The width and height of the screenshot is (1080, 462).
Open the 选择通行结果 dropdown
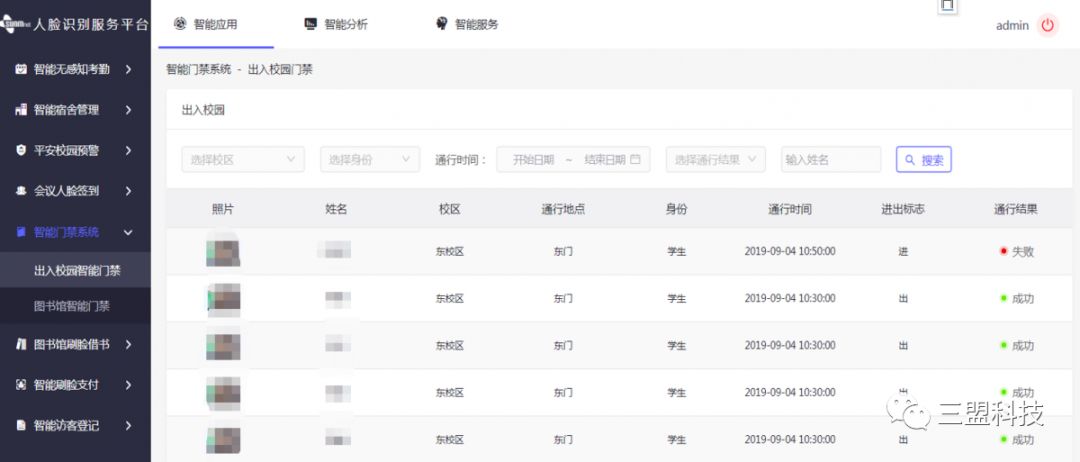pos(715,159)
